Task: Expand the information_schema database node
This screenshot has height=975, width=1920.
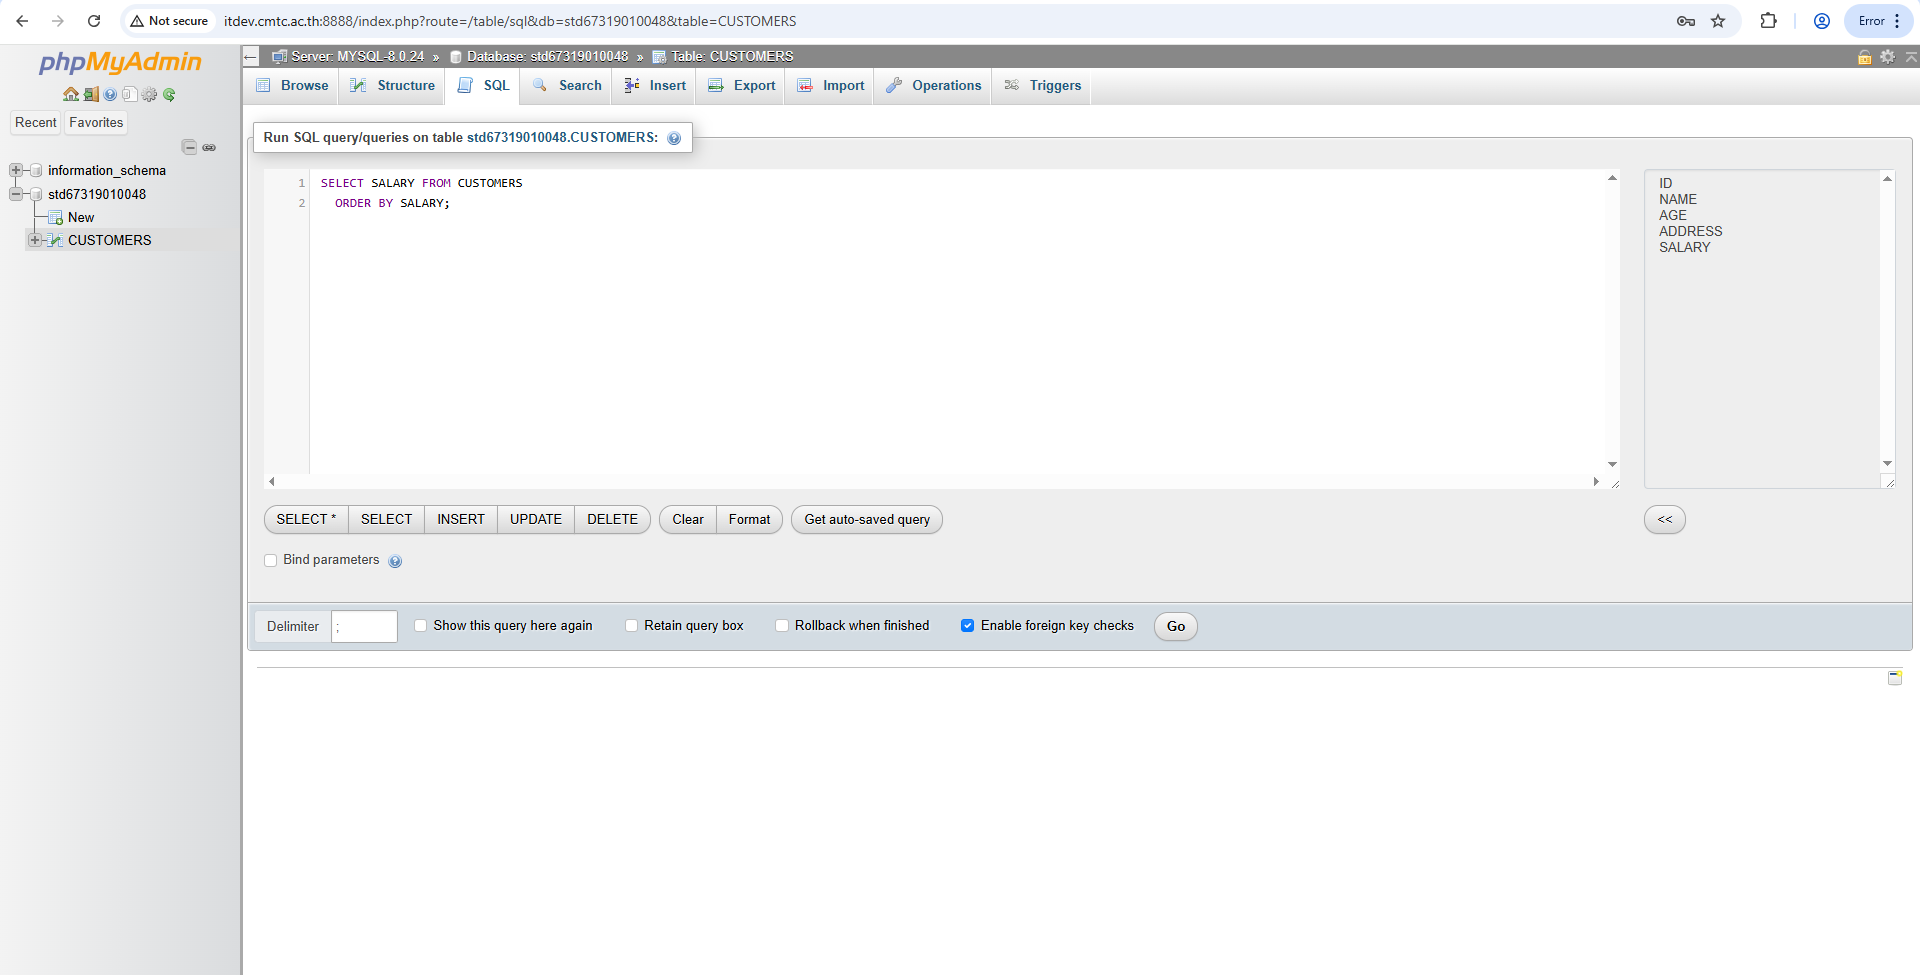Action: click(x=16, y=171)
